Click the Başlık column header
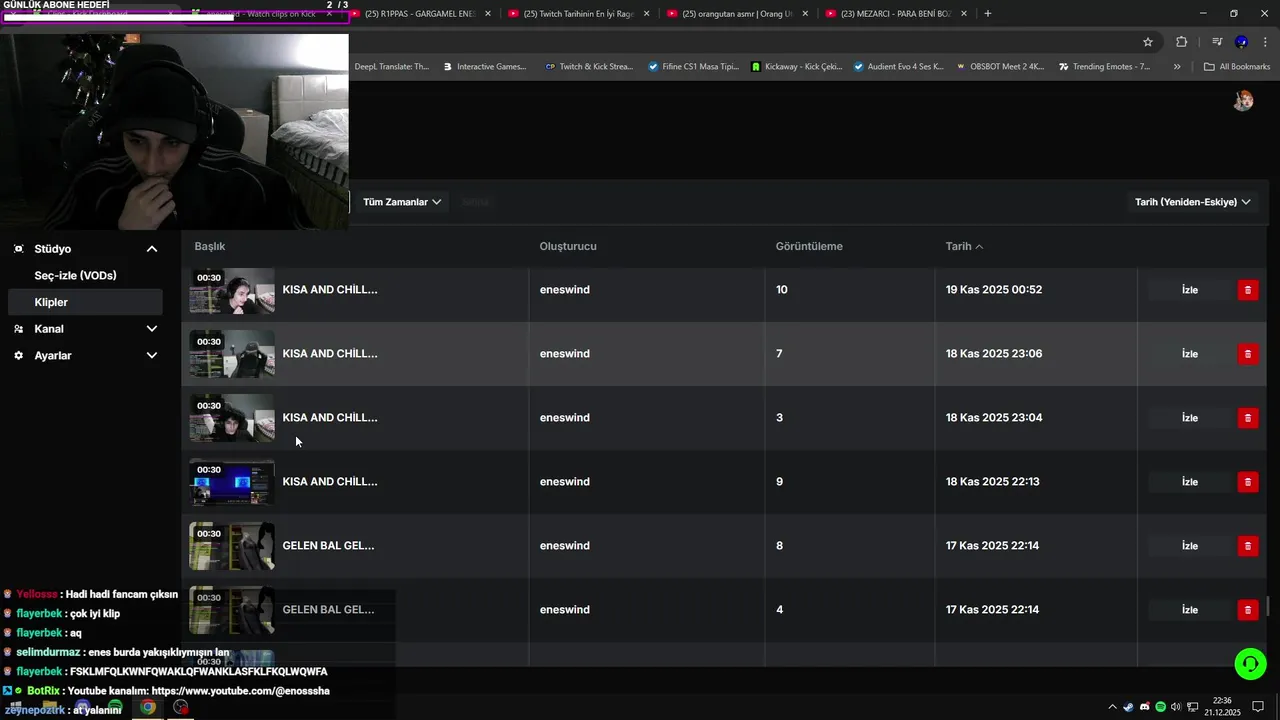The image size is (1280, 720). (210, 246)
